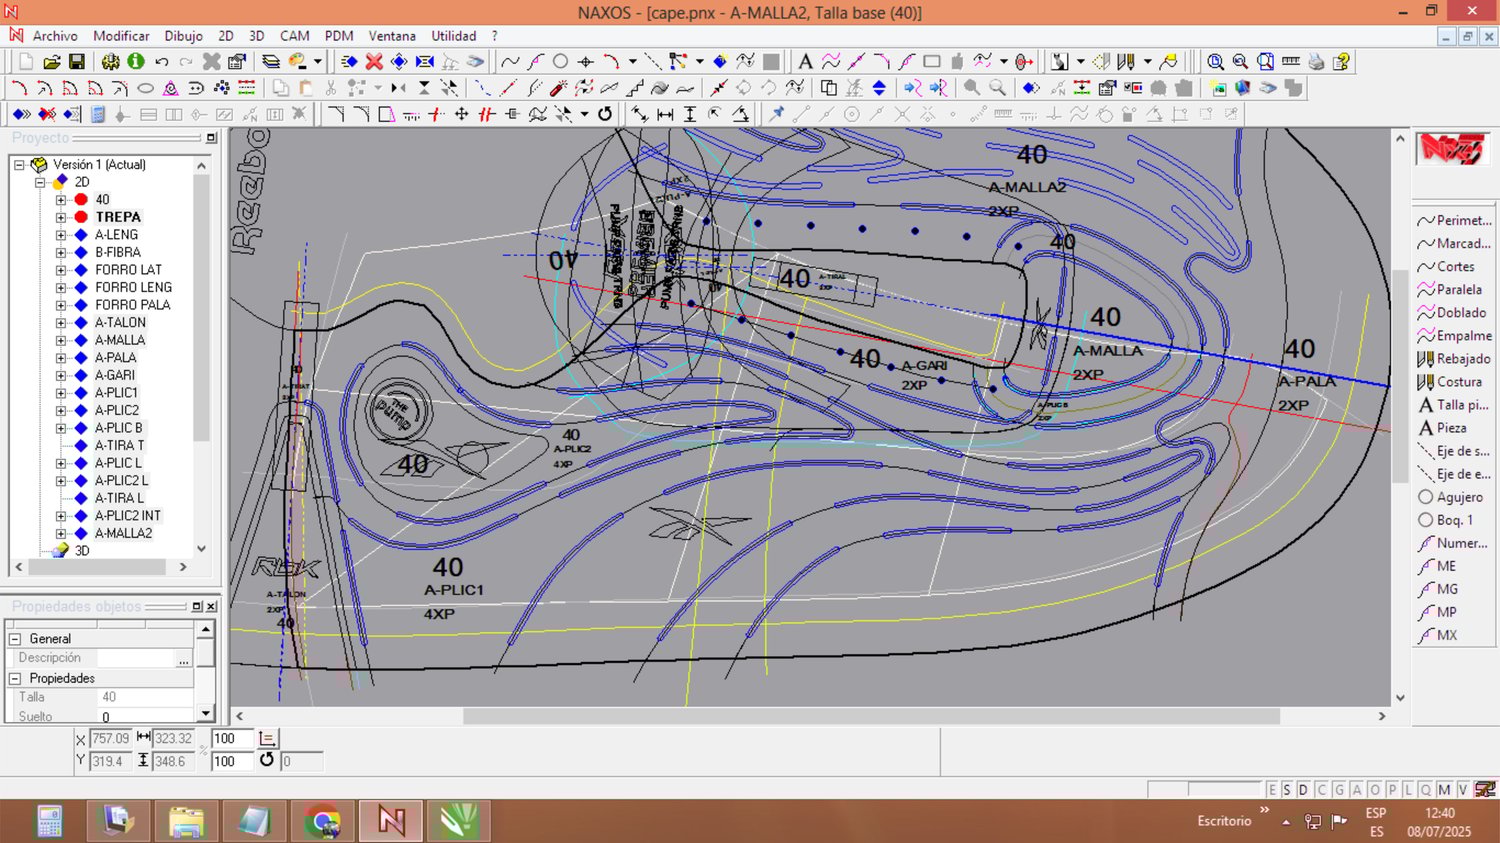Open help with the question mark icon

pos(1342,62)
